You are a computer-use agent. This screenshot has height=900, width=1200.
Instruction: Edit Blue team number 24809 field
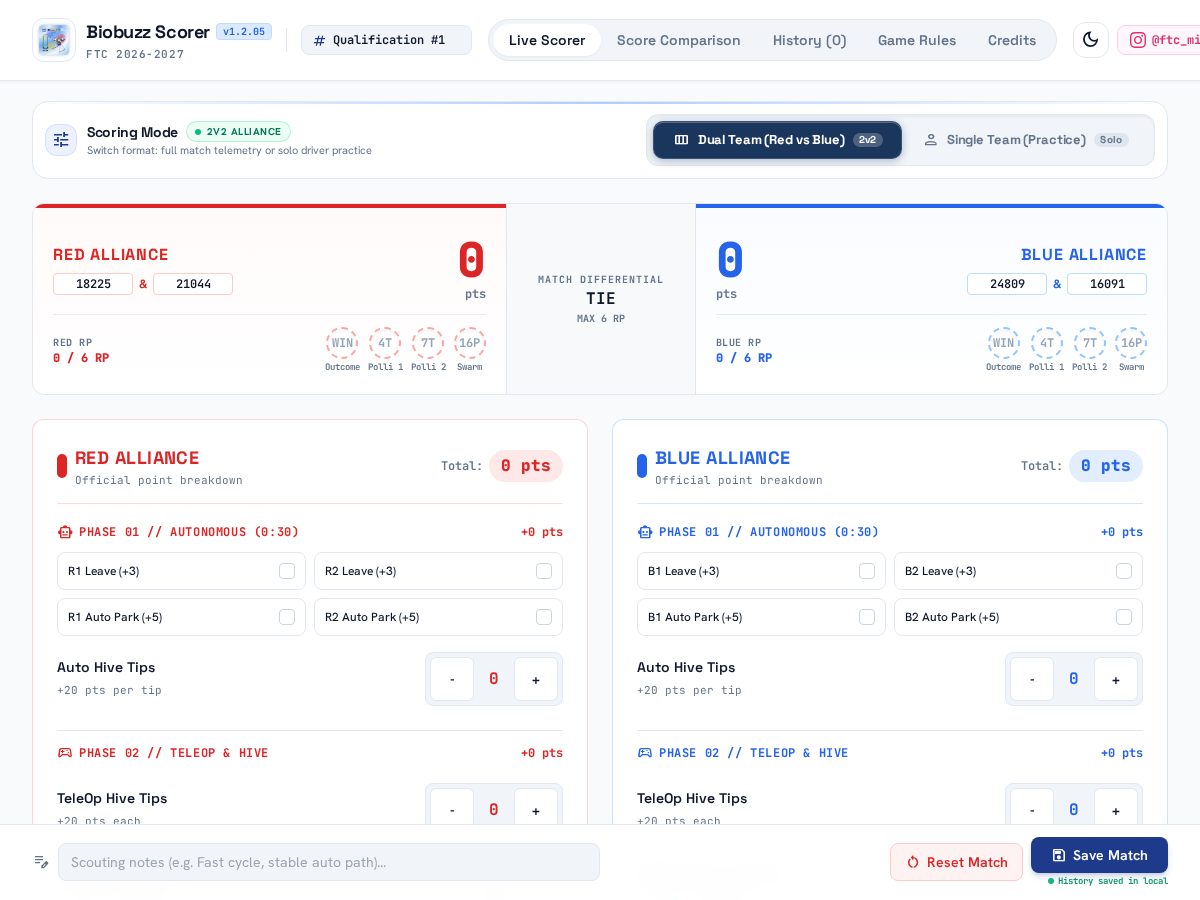point(1007,284)
